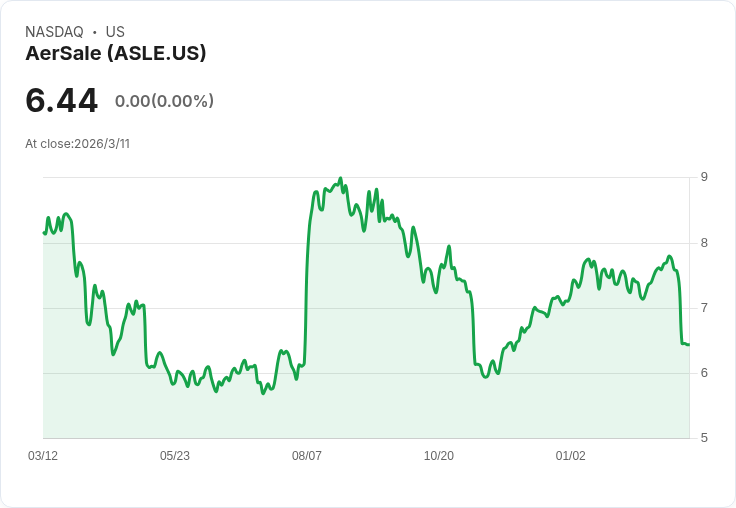Click the At close date text
The image size is (736, 508).
click(78, 144)
